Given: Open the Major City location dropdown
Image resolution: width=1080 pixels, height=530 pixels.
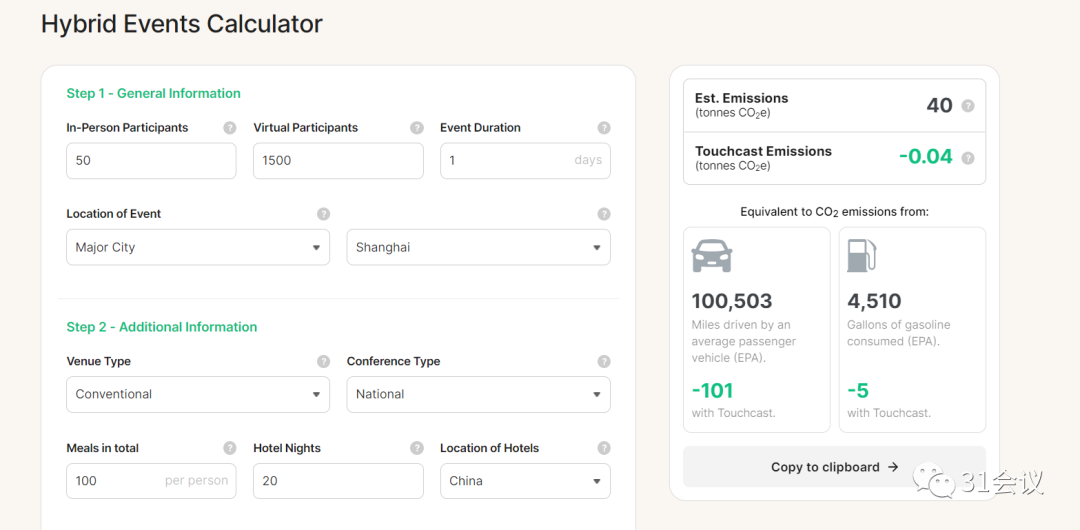Looking at the screenshot, I should pos(198,248).
